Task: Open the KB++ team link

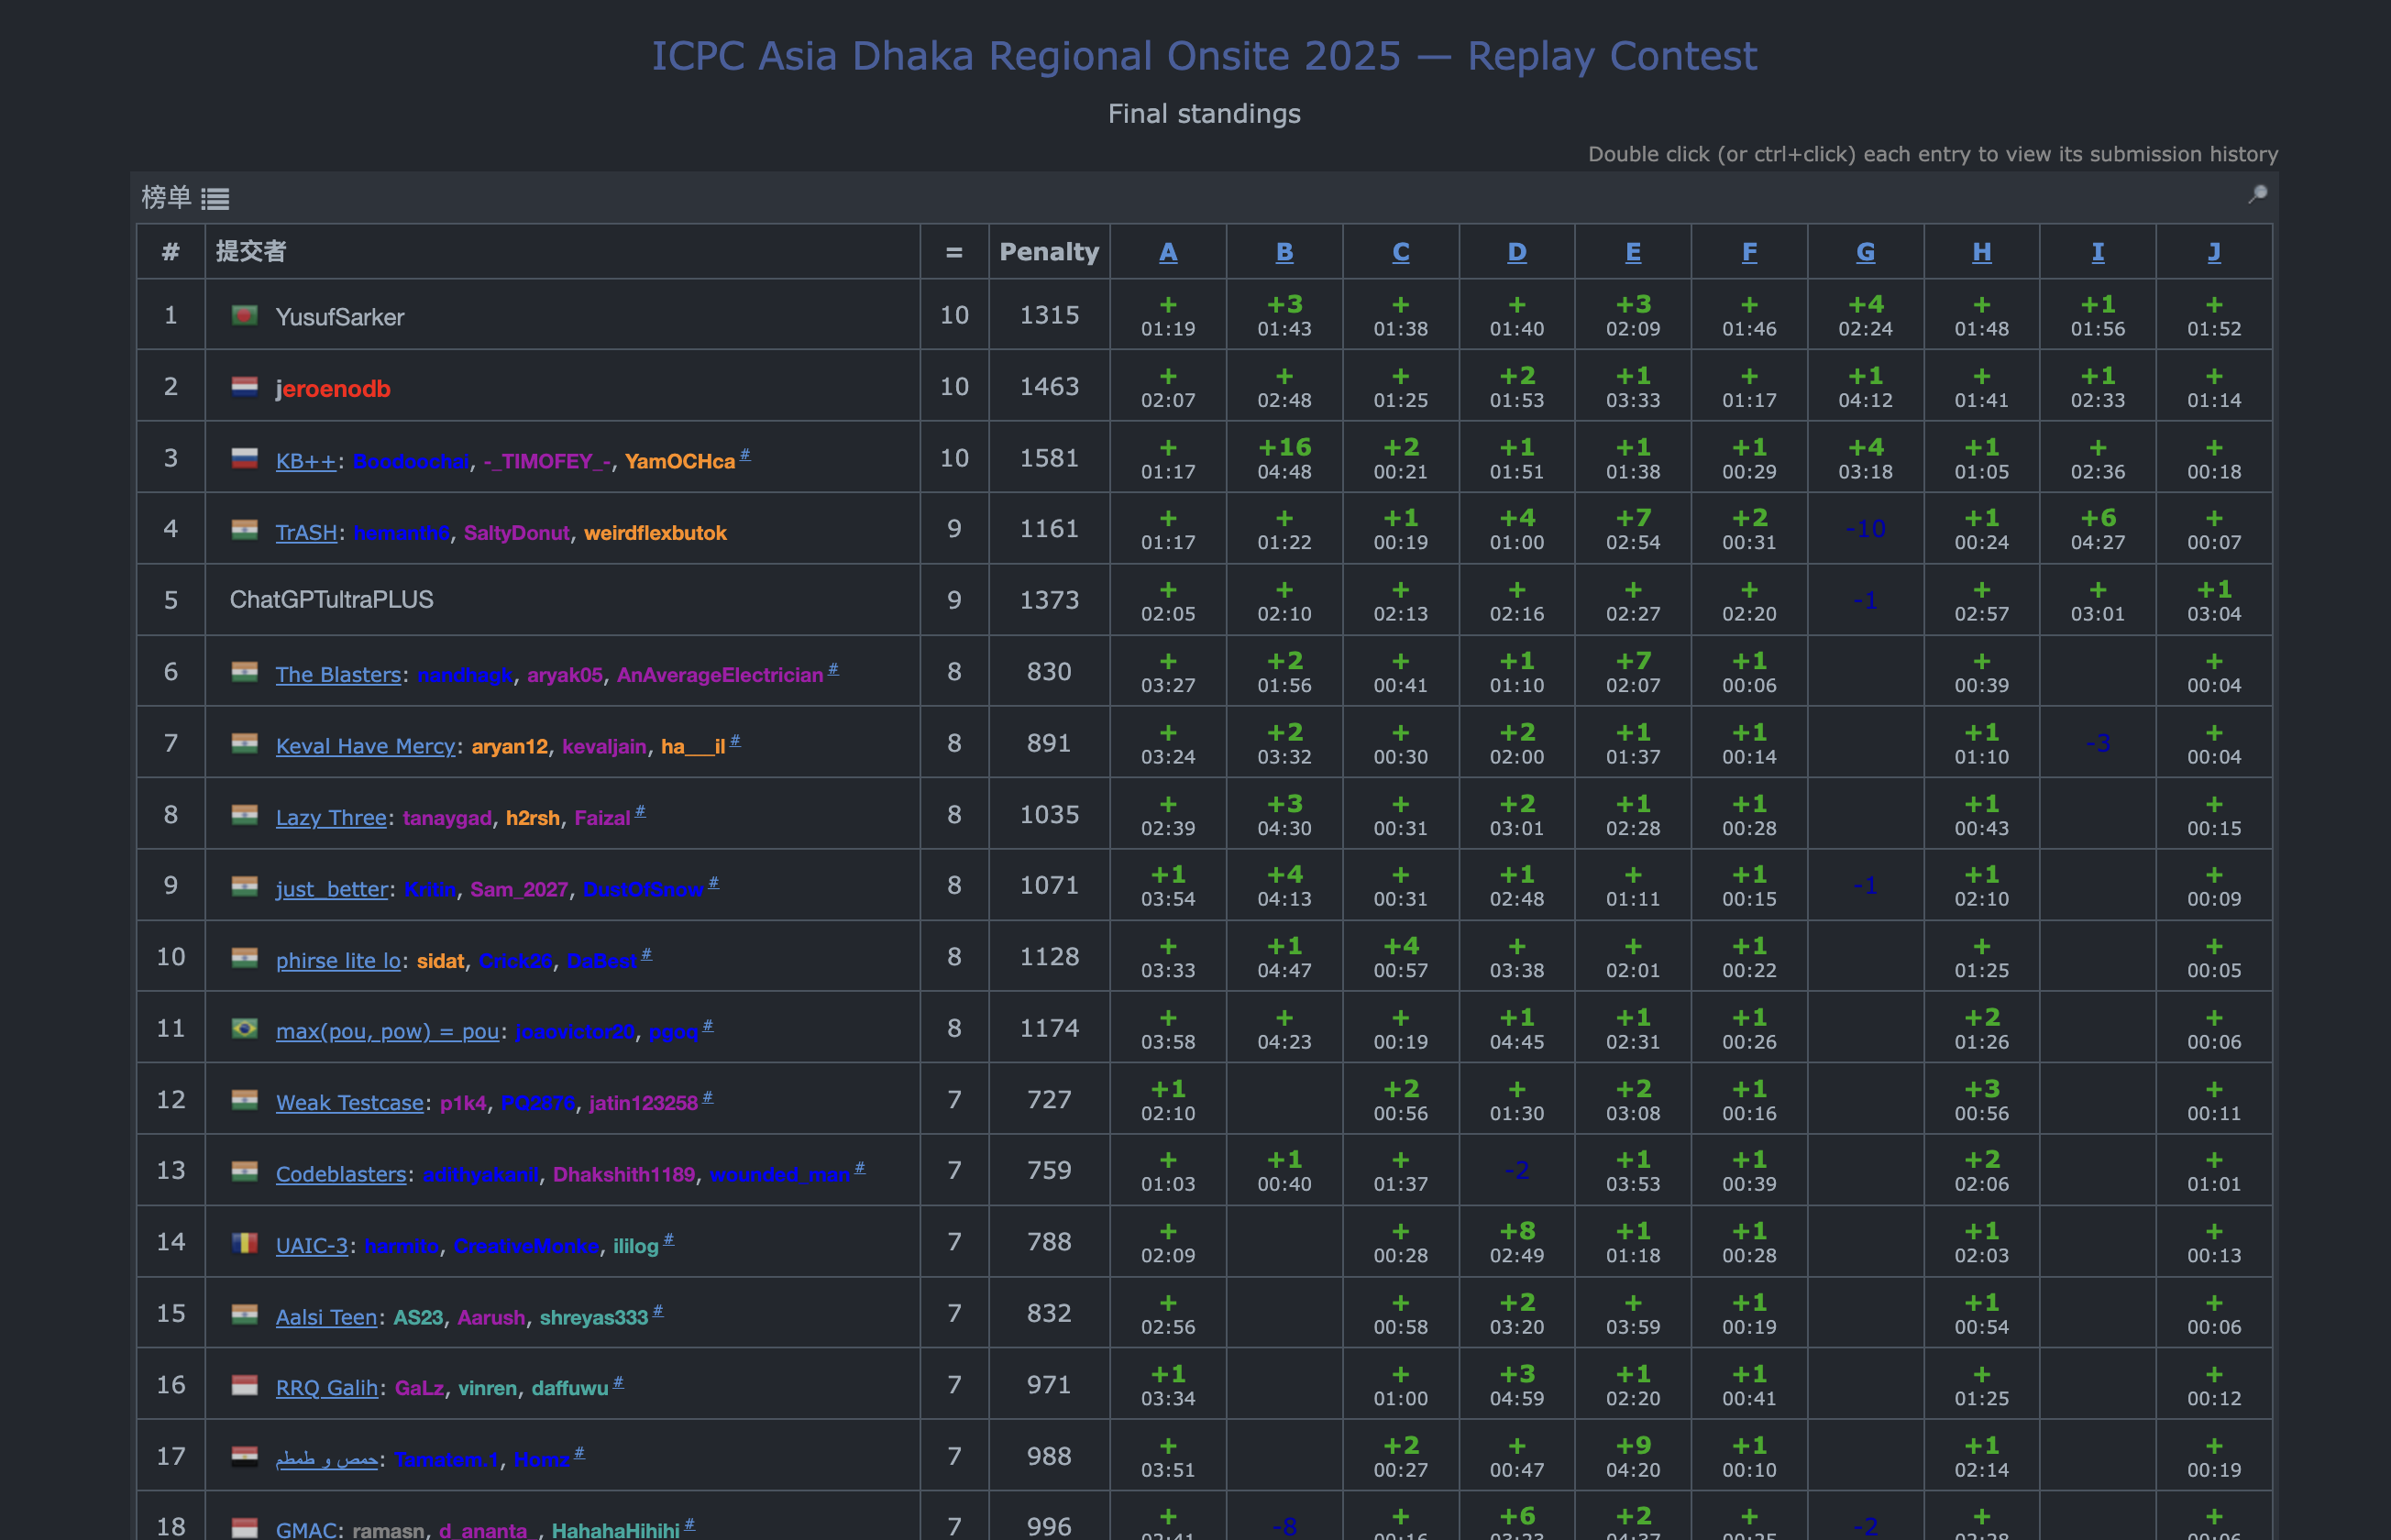Action: pyautogui.click(x=305, y=461)
